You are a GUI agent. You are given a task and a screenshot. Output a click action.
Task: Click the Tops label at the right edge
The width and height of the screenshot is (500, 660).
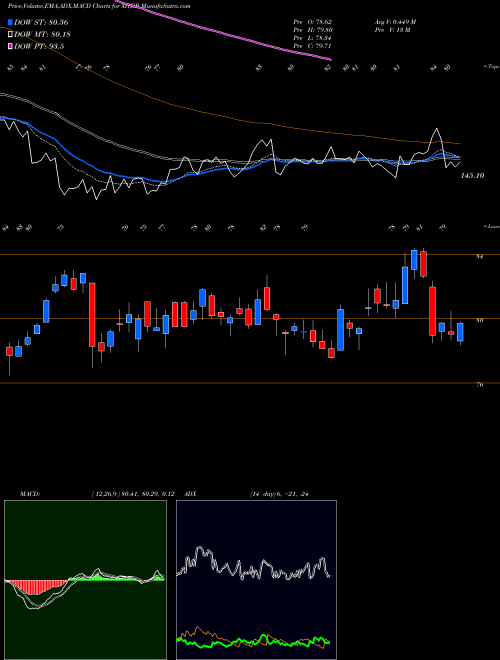click(x=491, y=67)
